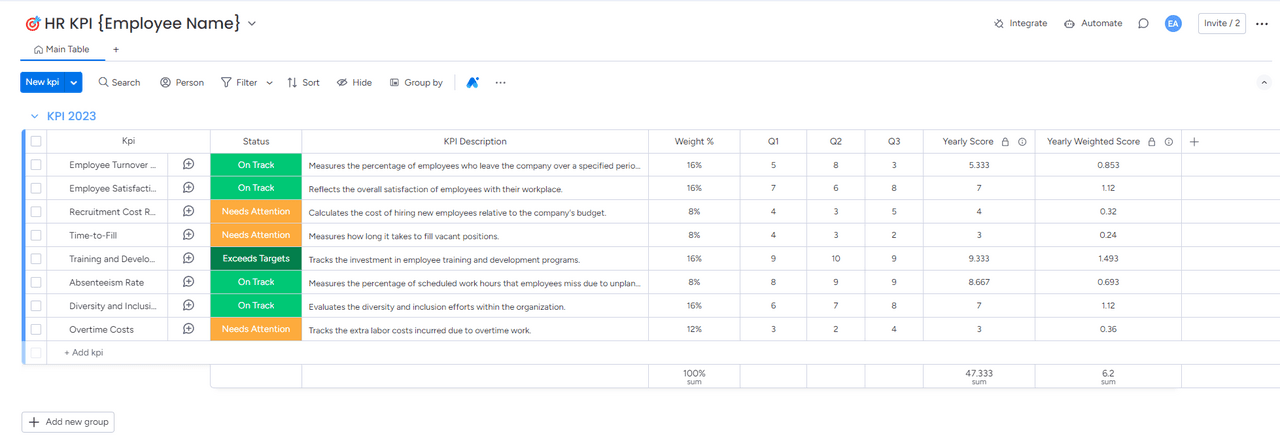Click the 47.333 Yearly Score sum
This screenshot has width=1280, height=447.
pos(980,377)
